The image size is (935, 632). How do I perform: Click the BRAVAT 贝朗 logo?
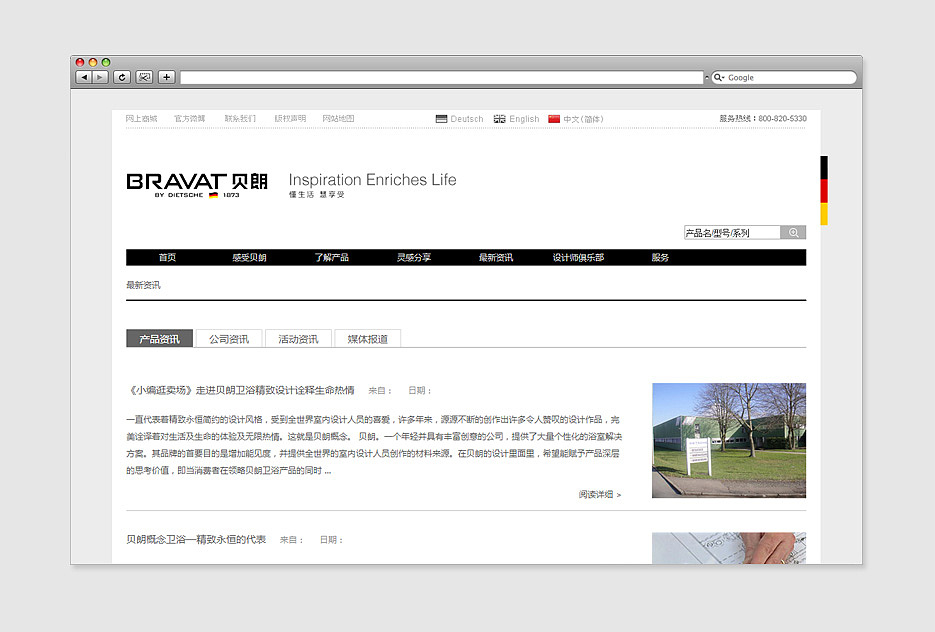(x=197, y=185)
